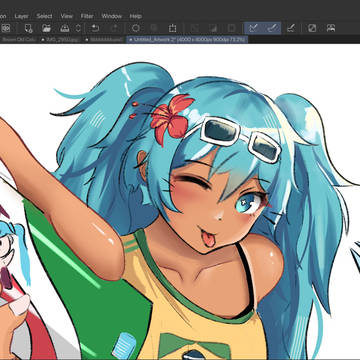Click the square icon after Snap to Grid

[312, 28]
